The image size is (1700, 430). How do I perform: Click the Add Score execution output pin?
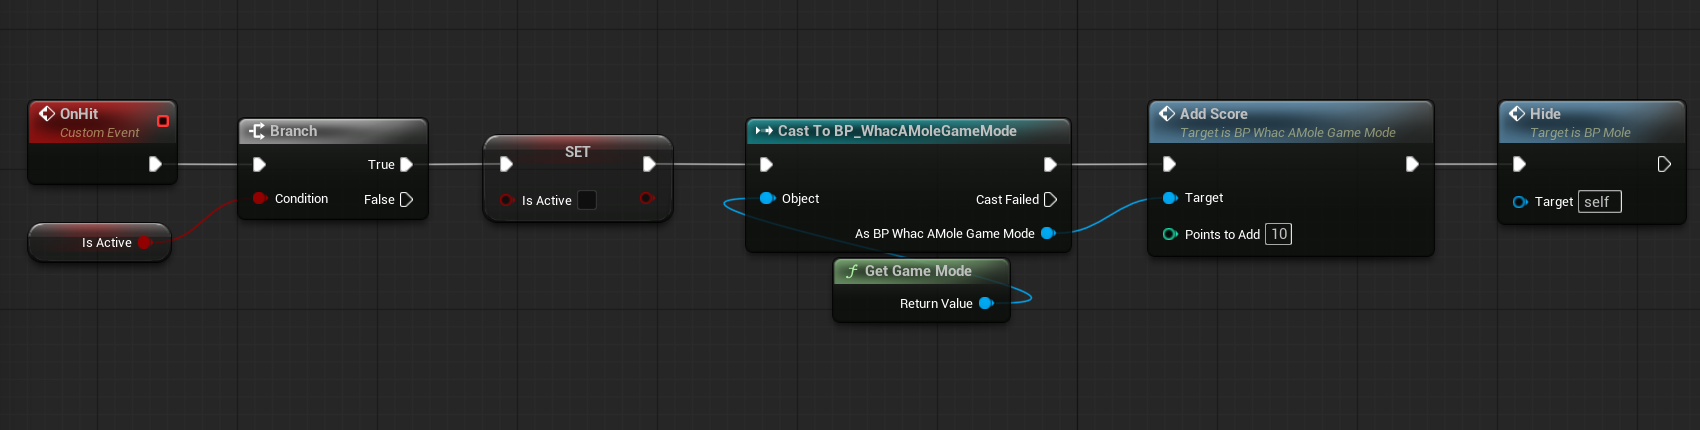[1412, 164]
